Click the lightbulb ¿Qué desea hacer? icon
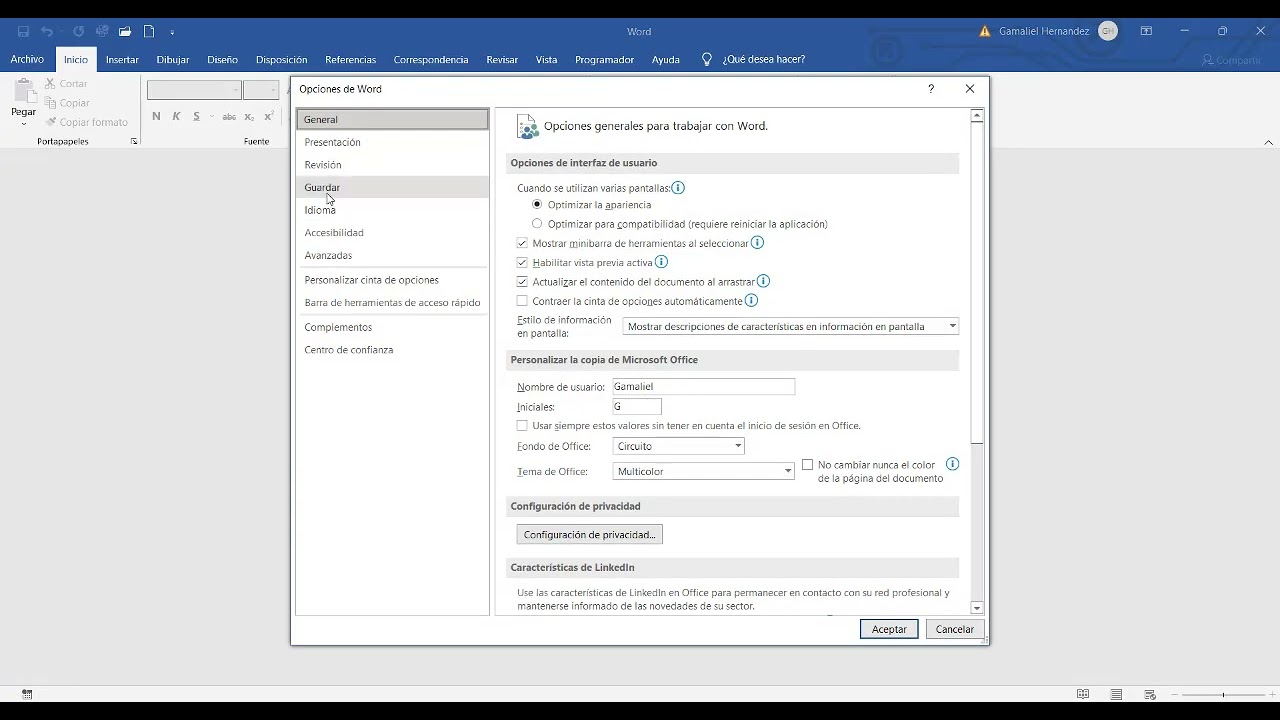The image size is (1280, 720). [x=707, y=60]
